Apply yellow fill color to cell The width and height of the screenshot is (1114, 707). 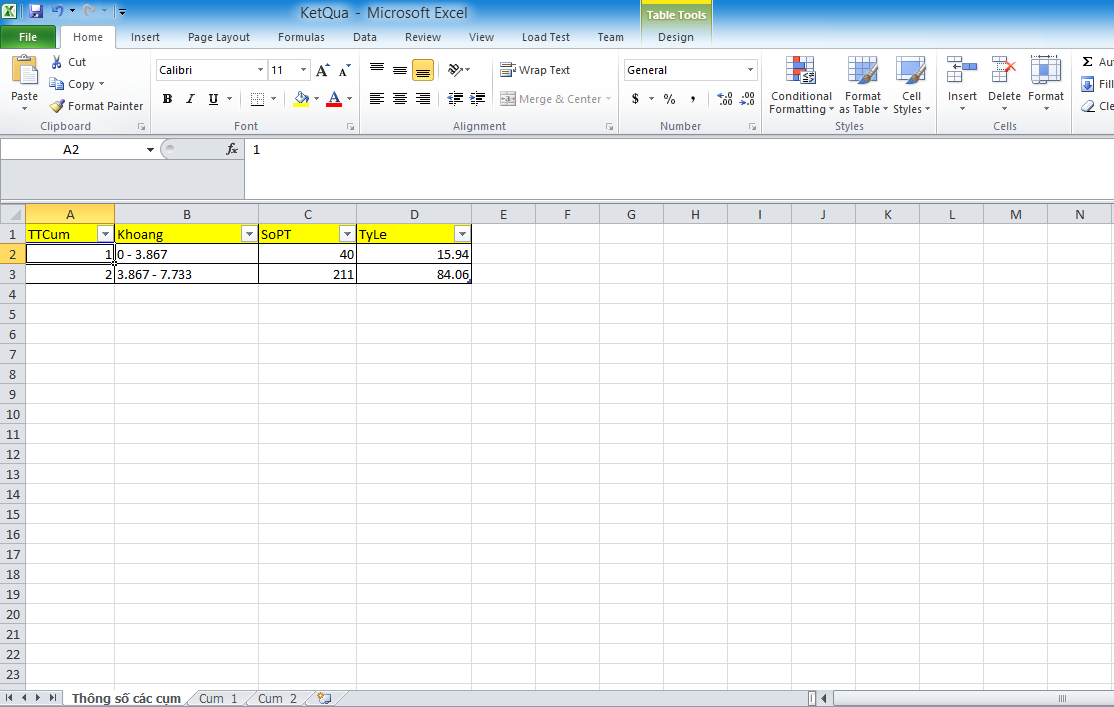pyautogui.click(x=302, y=99)
